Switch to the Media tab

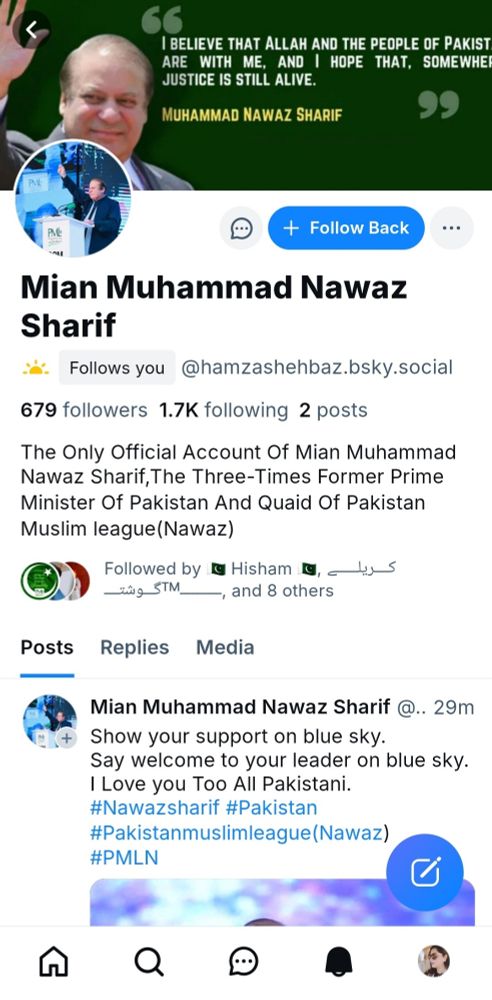point(225,647)
